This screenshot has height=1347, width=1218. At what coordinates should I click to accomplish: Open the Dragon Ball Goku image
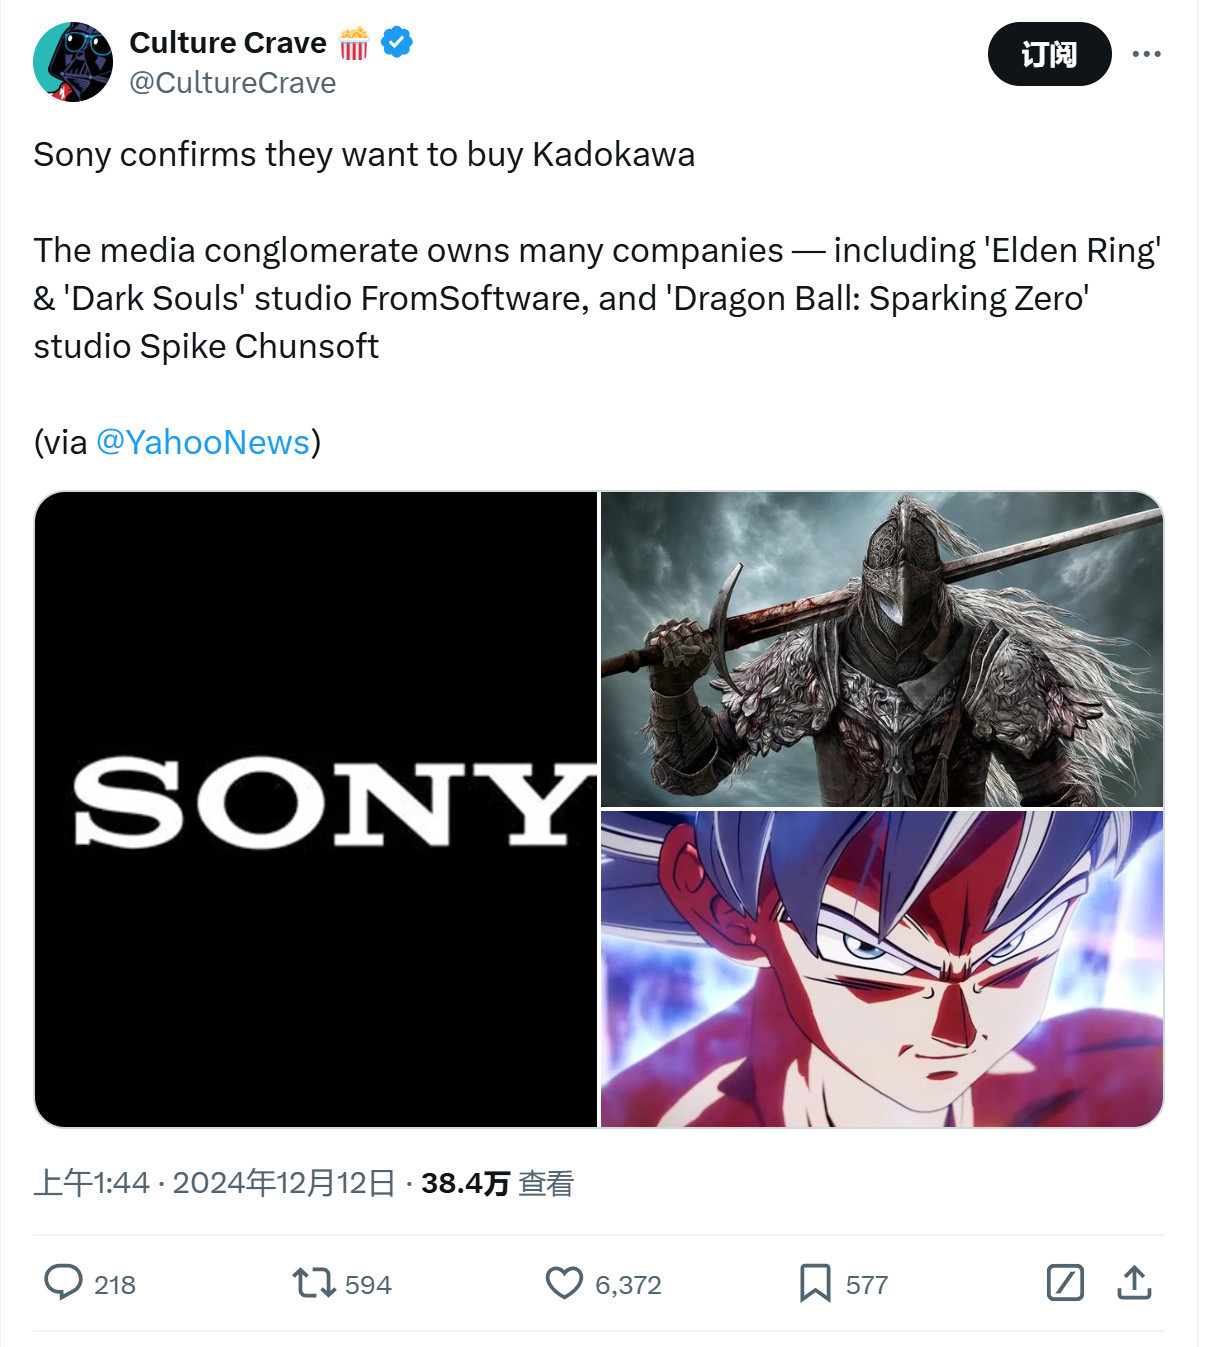click(x=881, y=968)
